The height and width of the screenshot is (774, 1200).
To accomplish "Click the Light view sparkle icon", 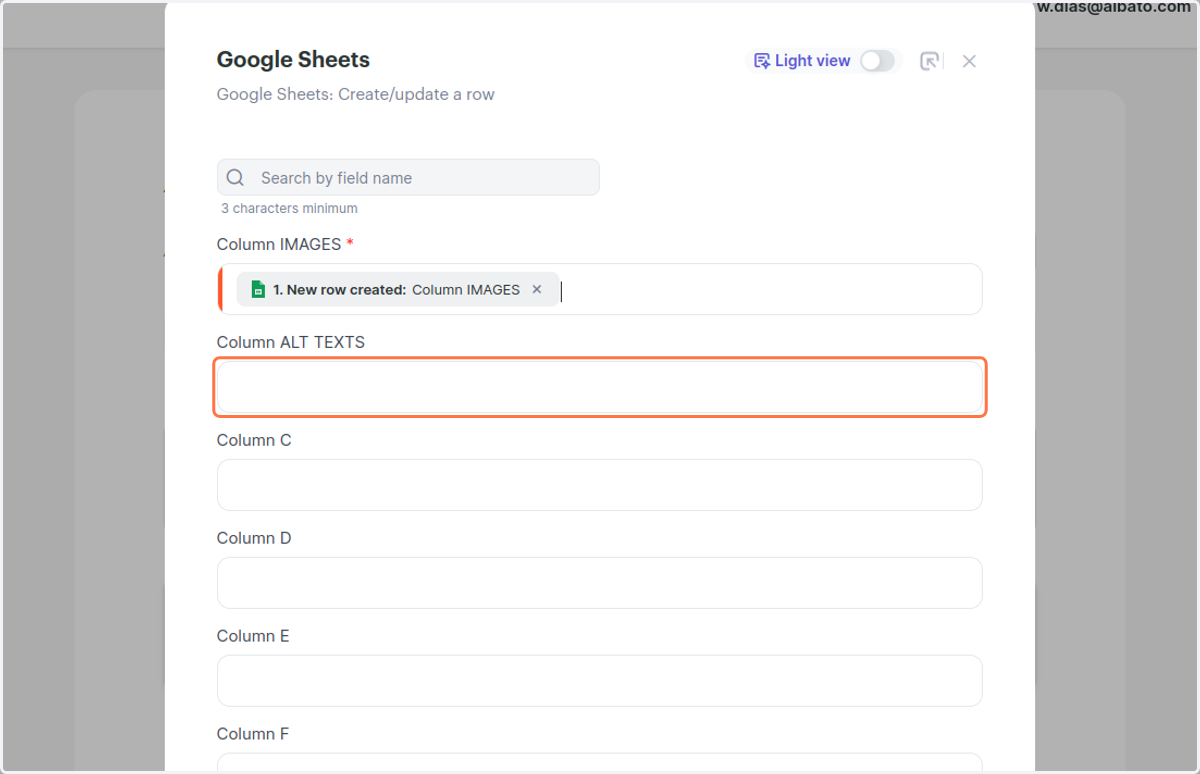I will [762, 61].
